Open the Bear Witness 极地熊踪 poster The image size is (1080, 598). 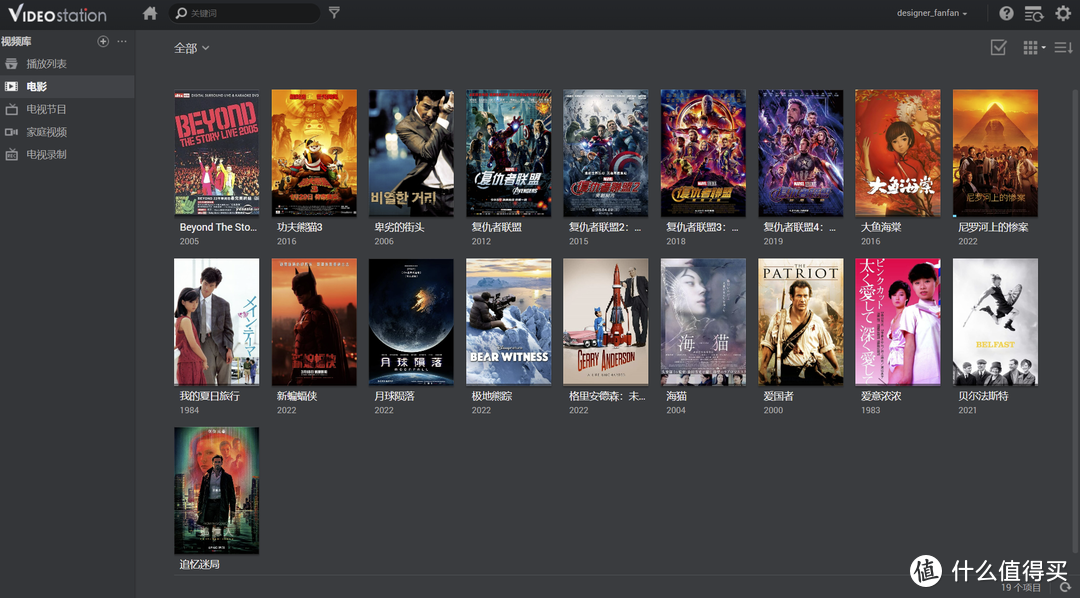(508, 321)
